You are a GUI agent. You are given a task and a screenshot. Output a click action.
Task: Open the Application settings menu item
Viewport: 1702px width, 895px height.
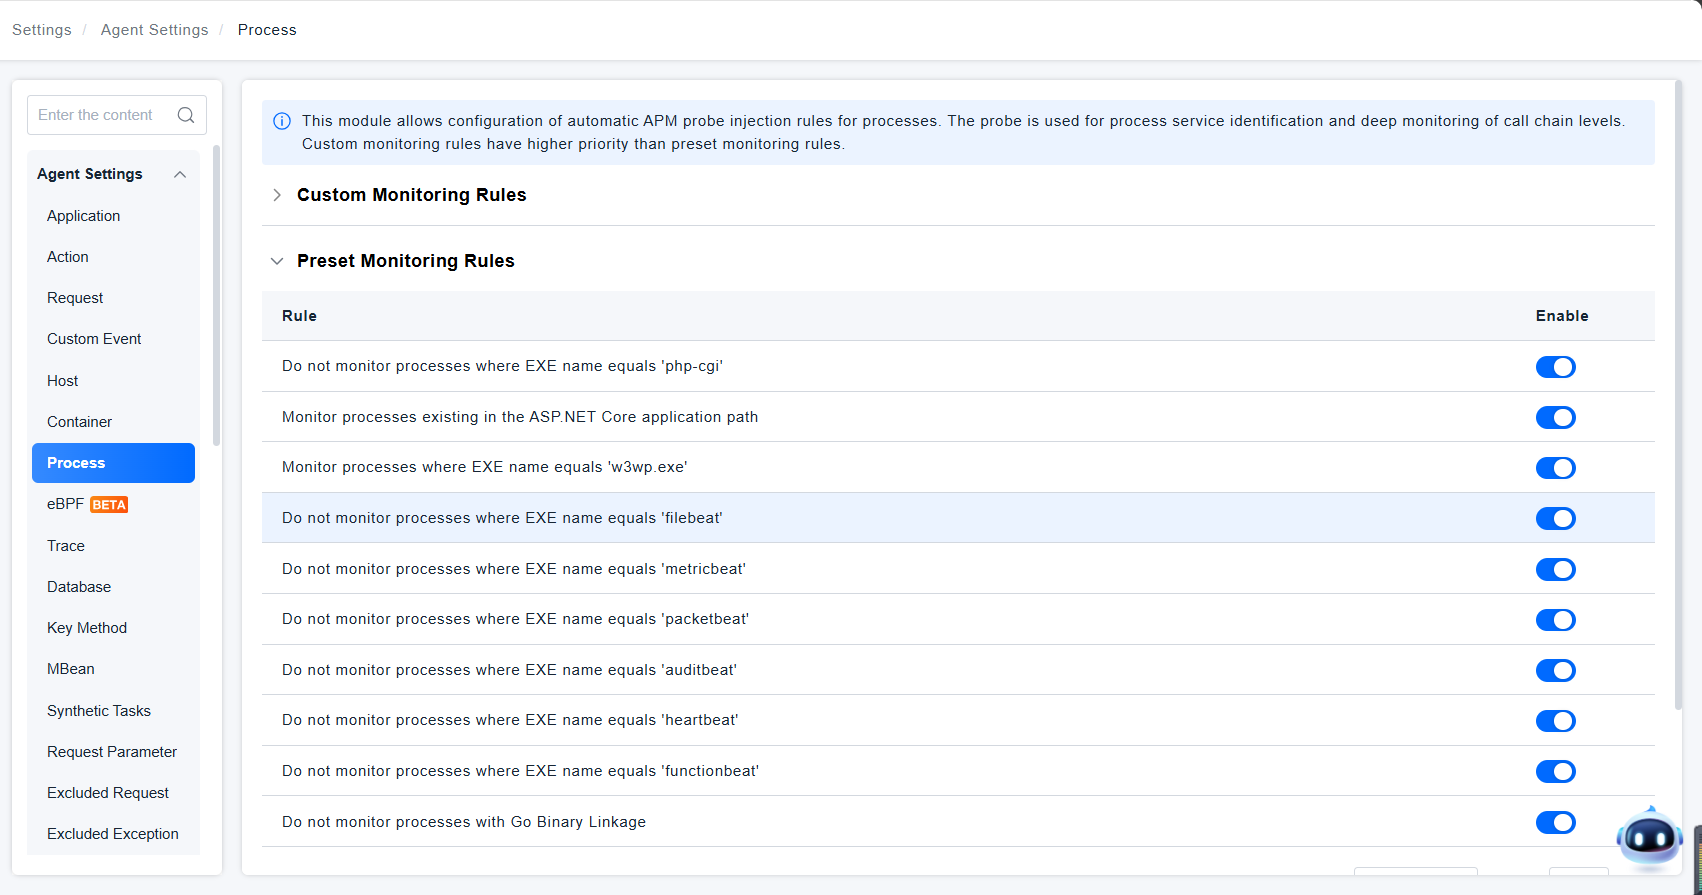pos(83,216)
